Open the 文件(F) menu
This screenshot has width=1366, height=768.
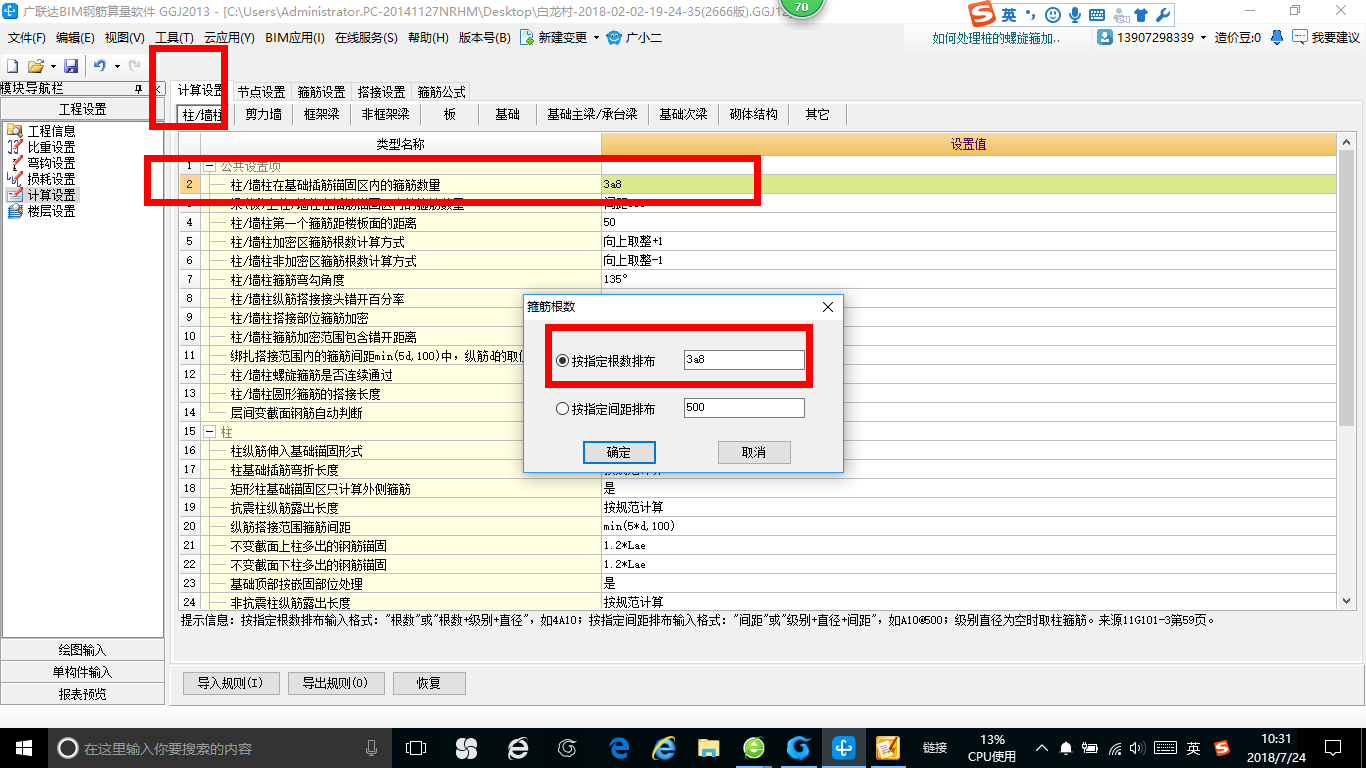[x=27, y=38]
